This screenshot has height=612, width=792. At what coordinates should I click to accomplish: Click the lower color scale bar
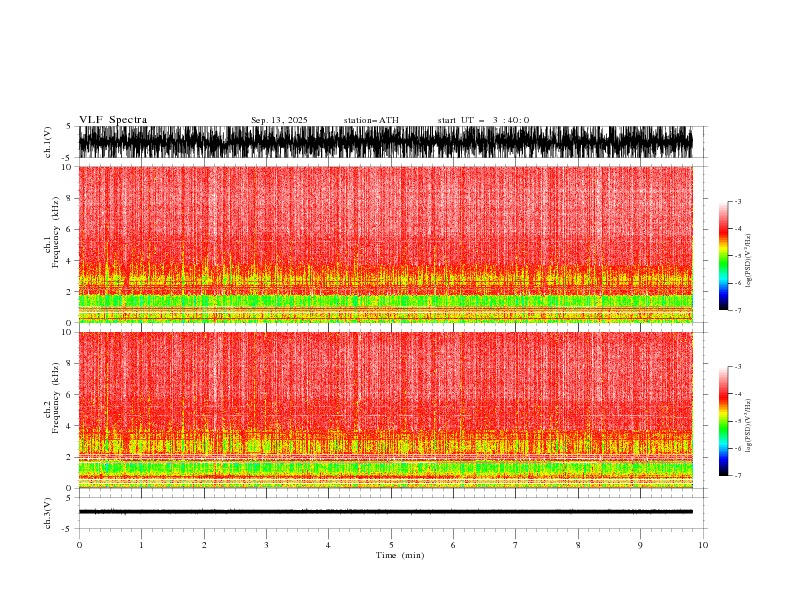pos(723,421)
